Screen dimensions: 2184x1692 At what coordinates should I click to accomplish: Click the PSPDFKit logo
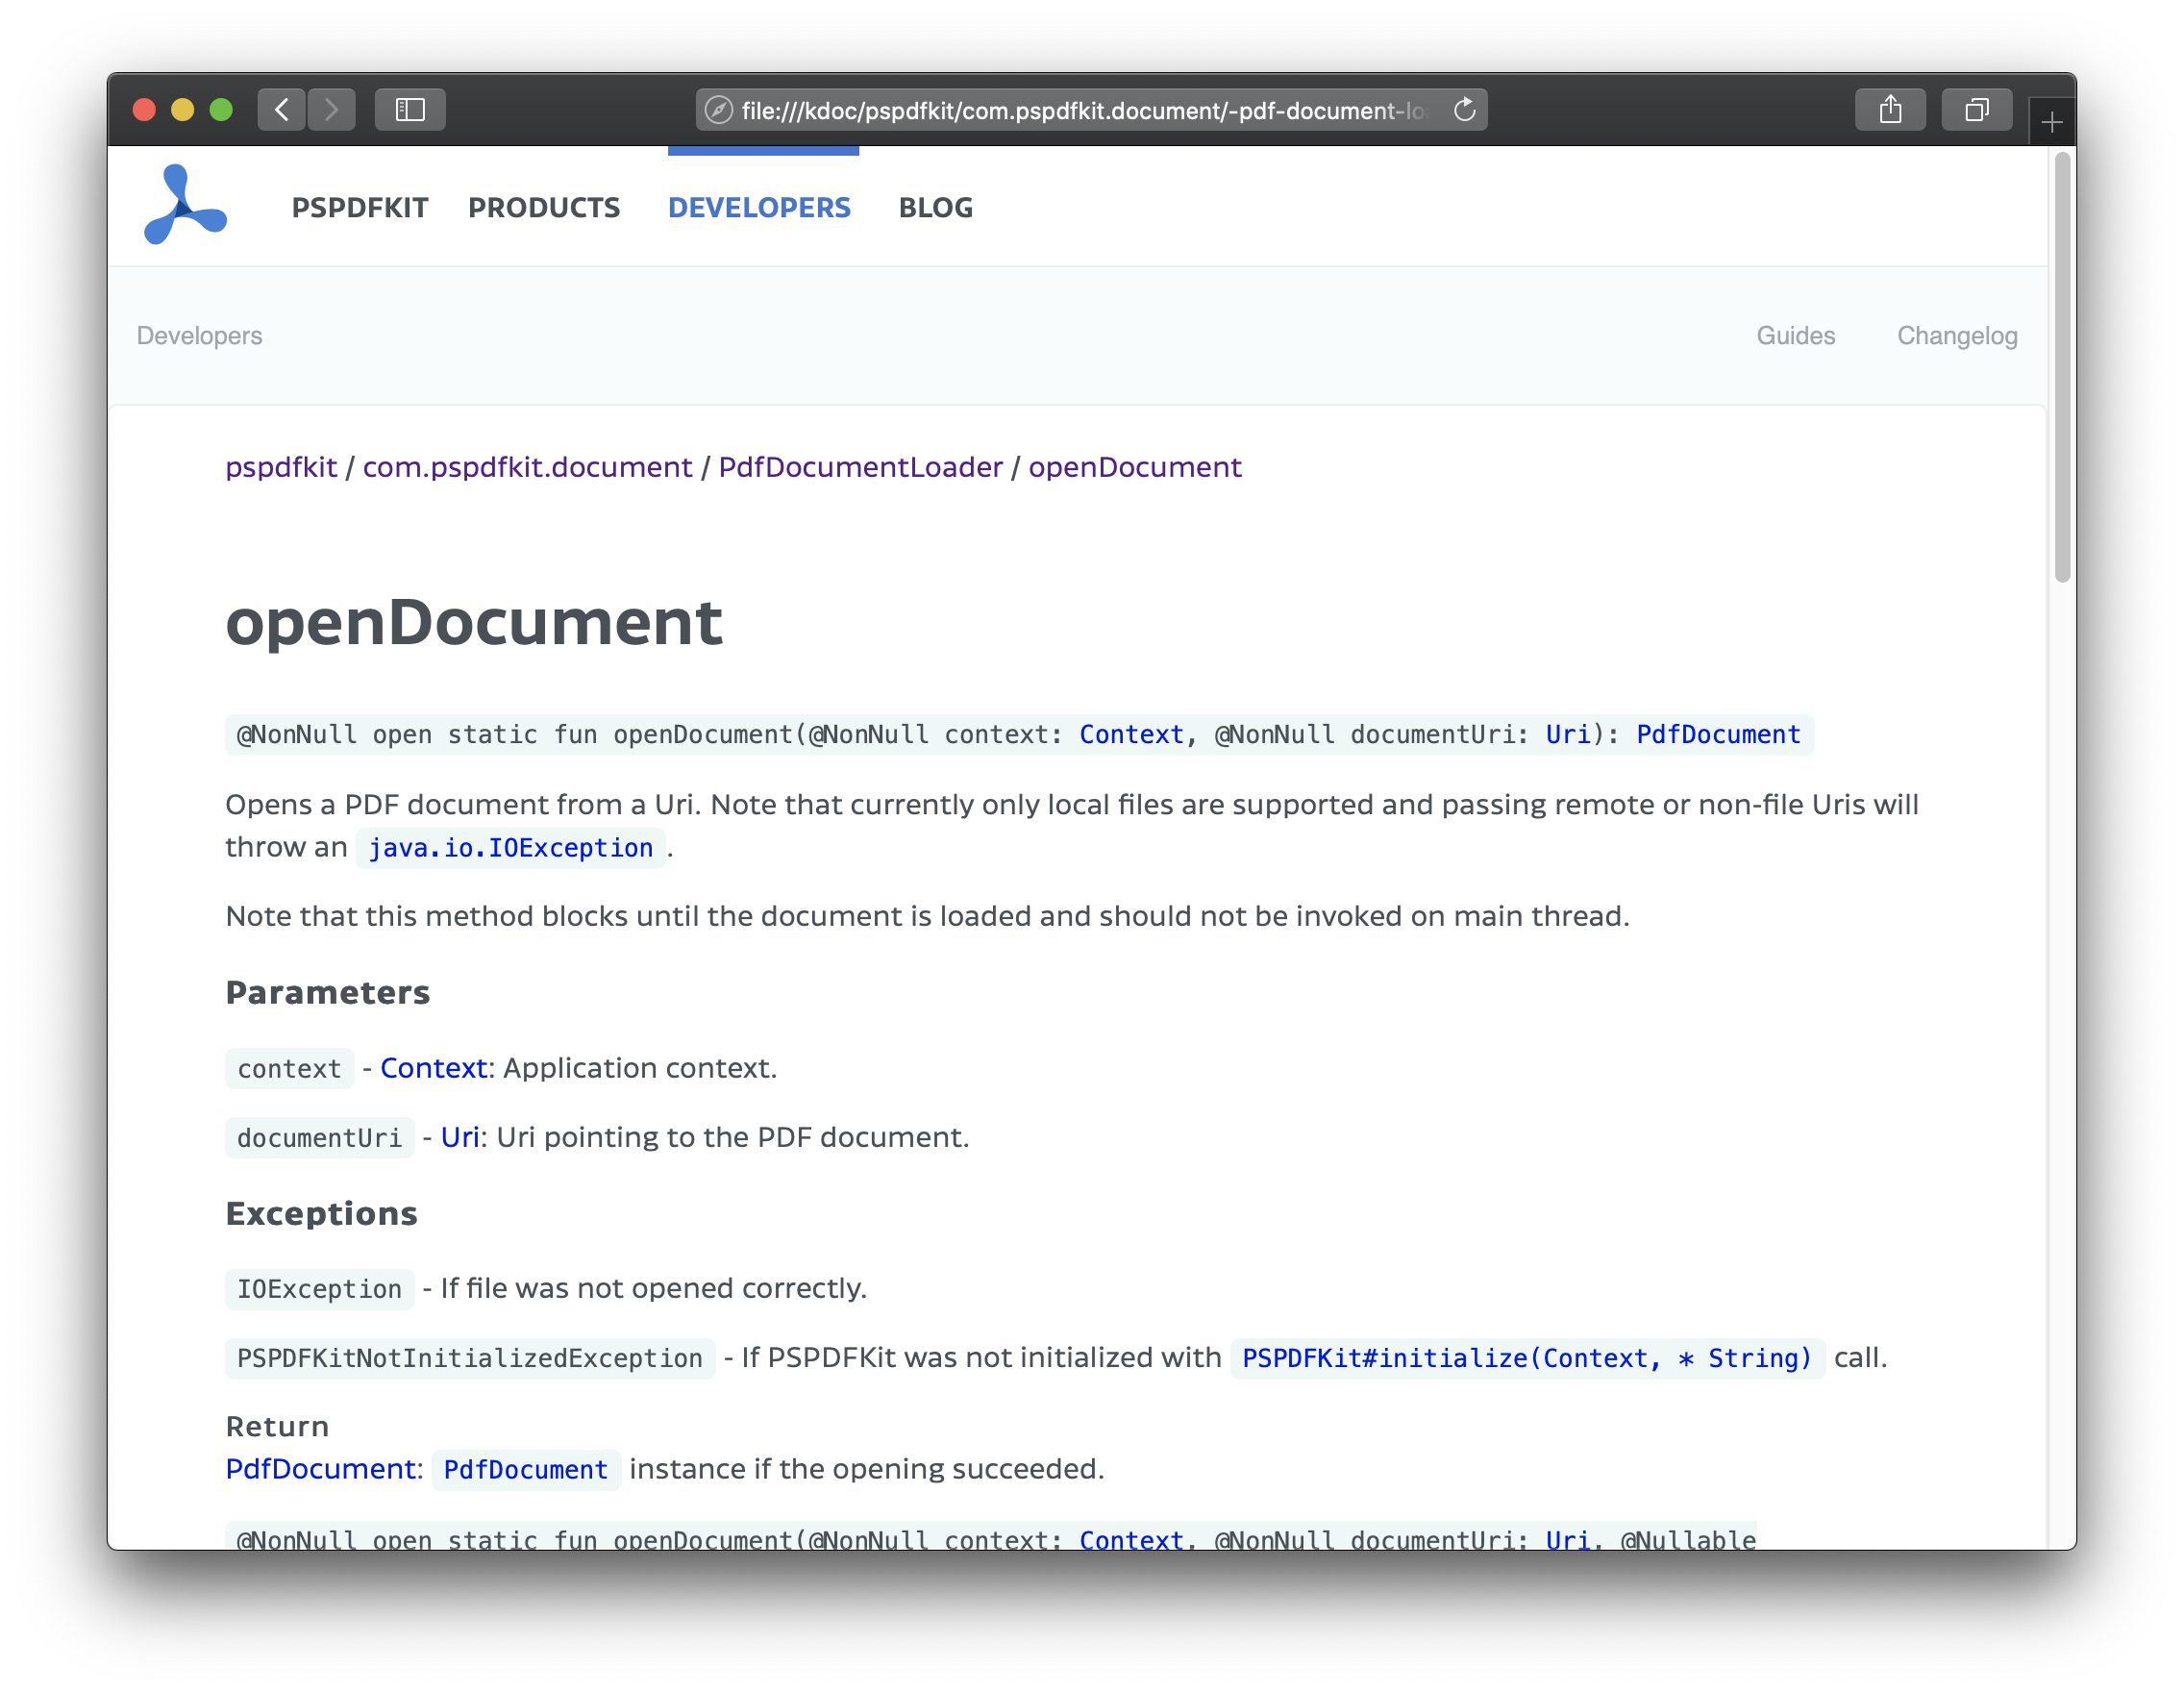184,205
